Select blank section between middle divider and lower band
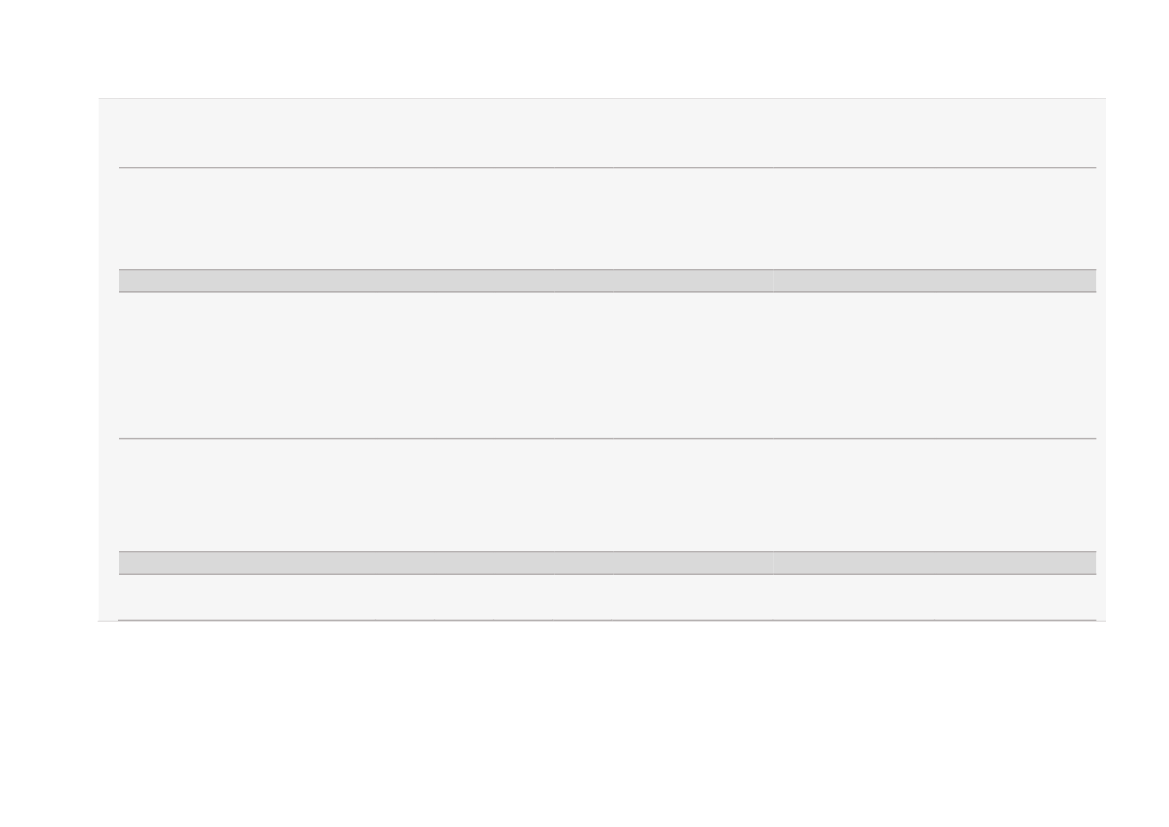The width and height of the screenshot is (1169, 827). [x=608, y=495]
